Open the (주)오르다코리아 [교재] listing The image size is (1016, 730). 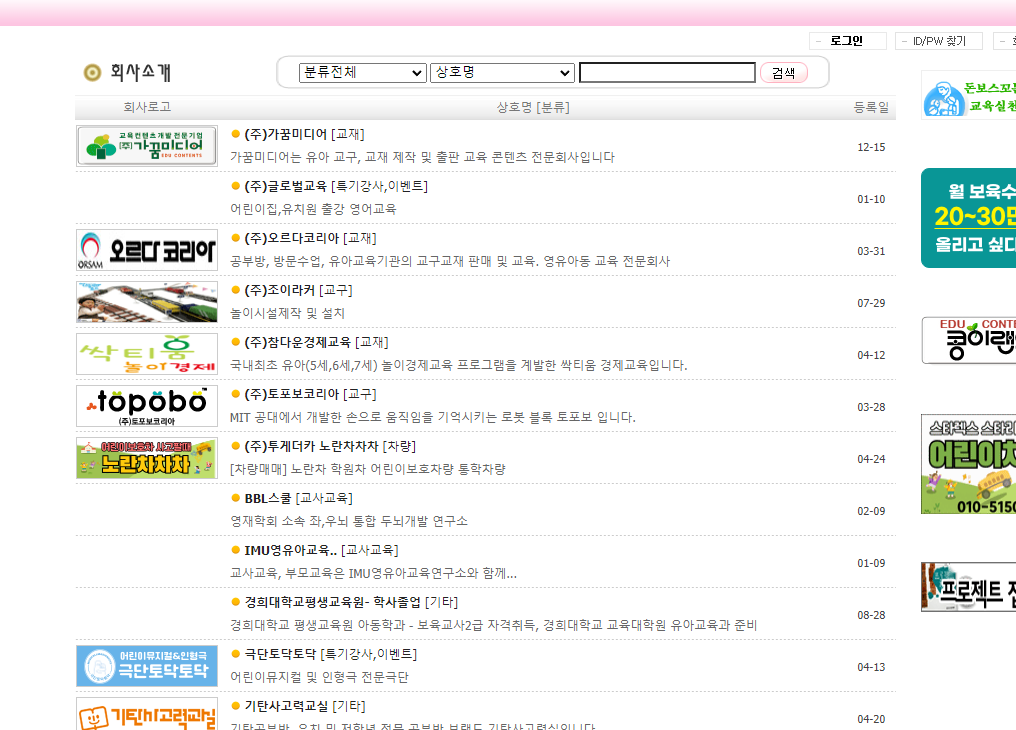[x=310, y=238]
